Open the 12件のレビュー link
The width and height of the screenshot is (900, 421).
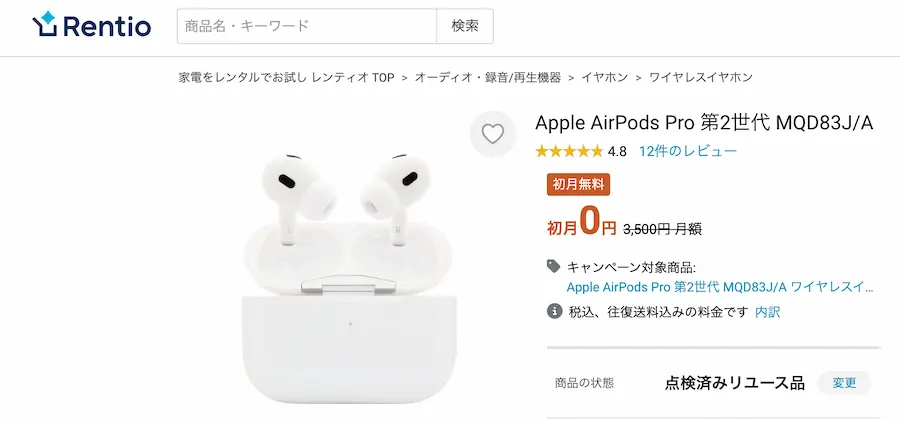pos(688,152)
